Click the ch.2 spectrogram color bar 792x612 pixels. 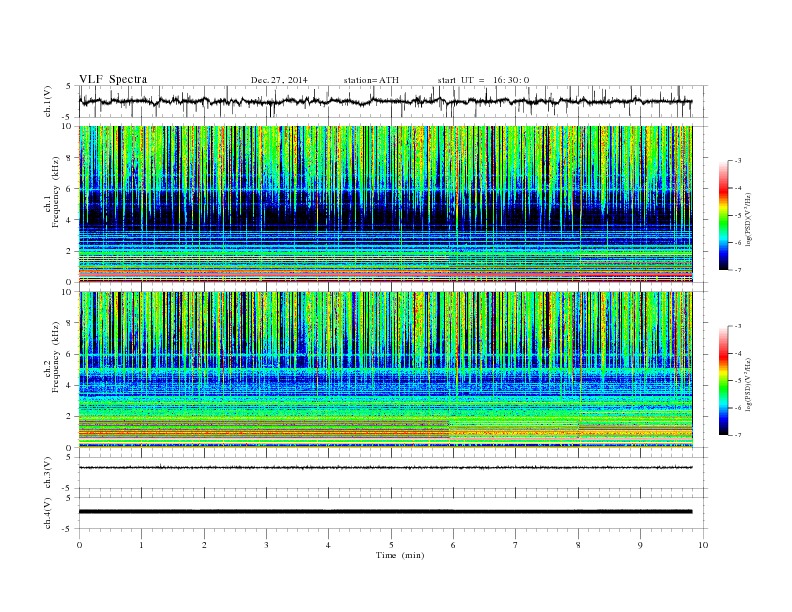pyautogui.click(x=724, y=380)
